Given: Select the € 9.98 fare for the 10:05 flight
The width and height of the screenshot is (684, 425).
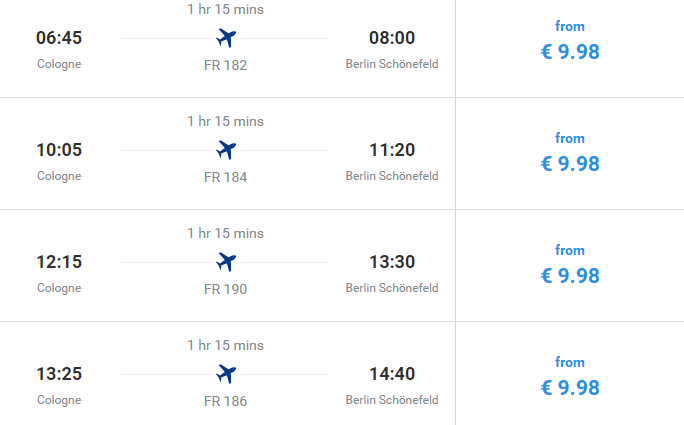Looking at the screenshot, I should pos(570,163).
